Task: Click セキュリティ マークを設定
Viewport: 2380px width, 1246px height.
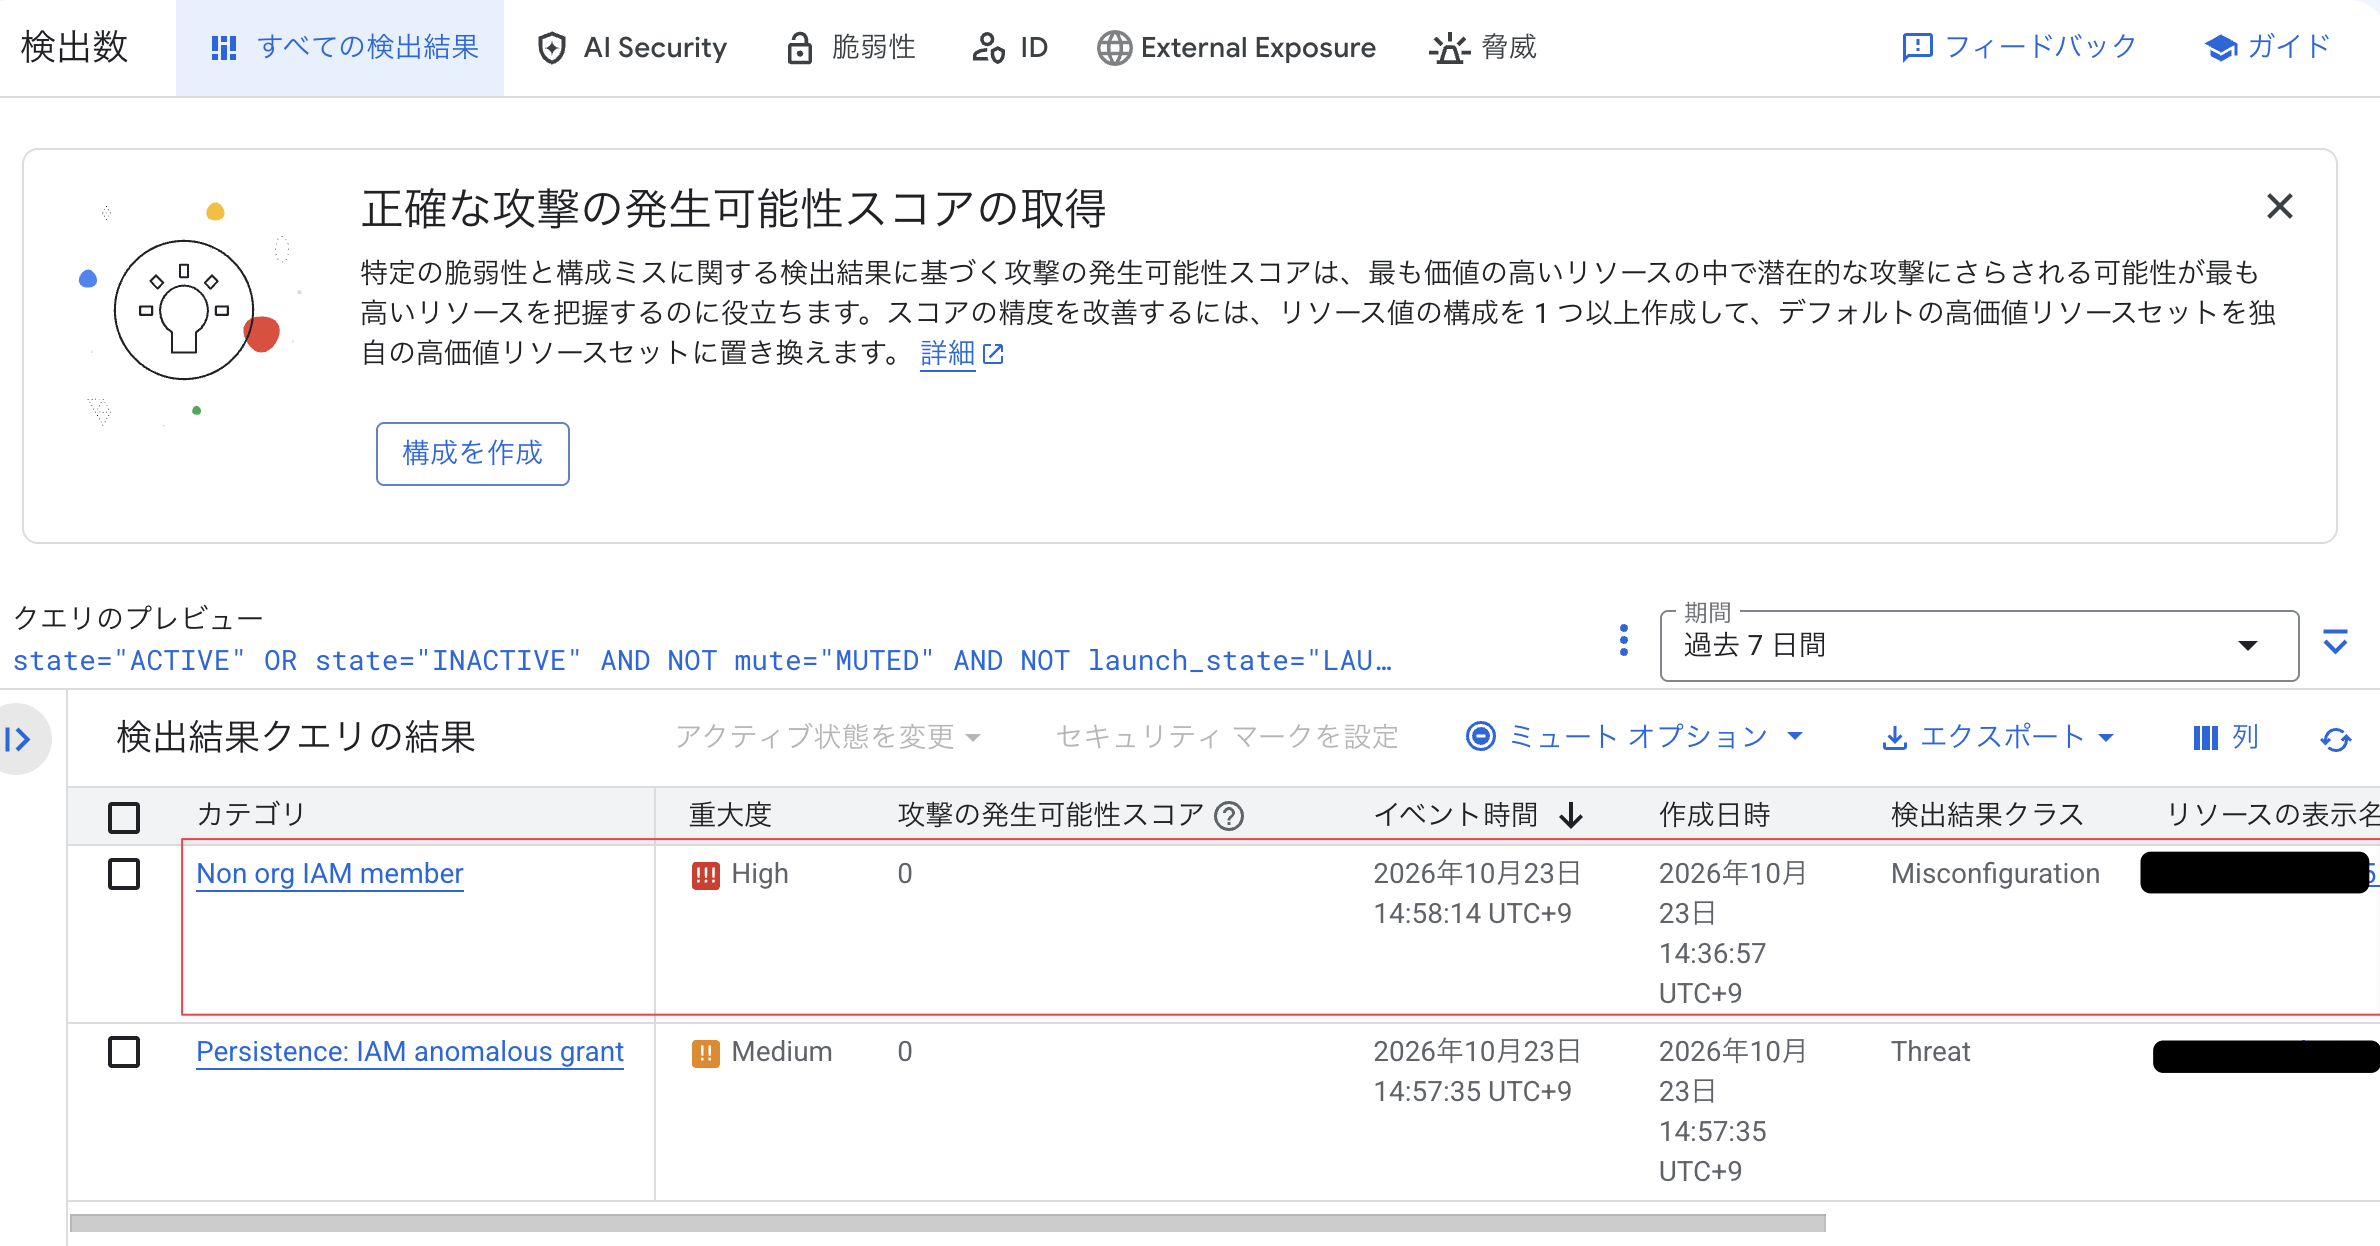Action: [1227, 738]
